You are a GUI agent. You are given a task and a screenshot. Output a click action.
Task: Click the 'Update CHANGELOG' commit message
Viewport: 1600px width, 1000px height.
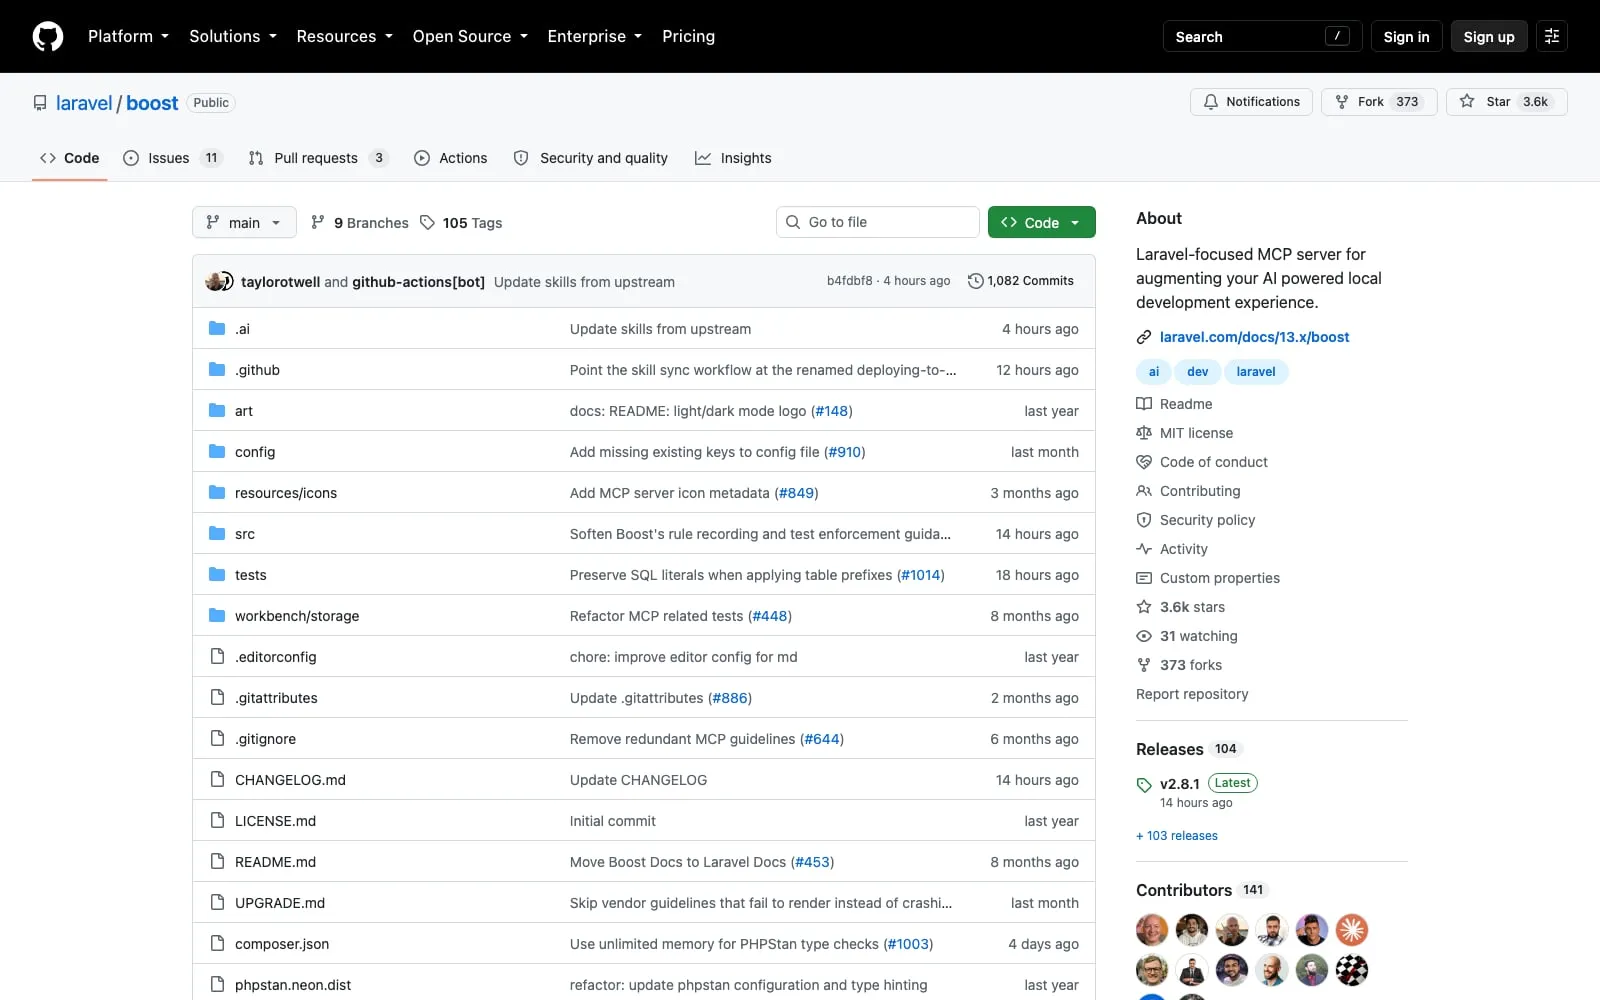pos(638,780)
